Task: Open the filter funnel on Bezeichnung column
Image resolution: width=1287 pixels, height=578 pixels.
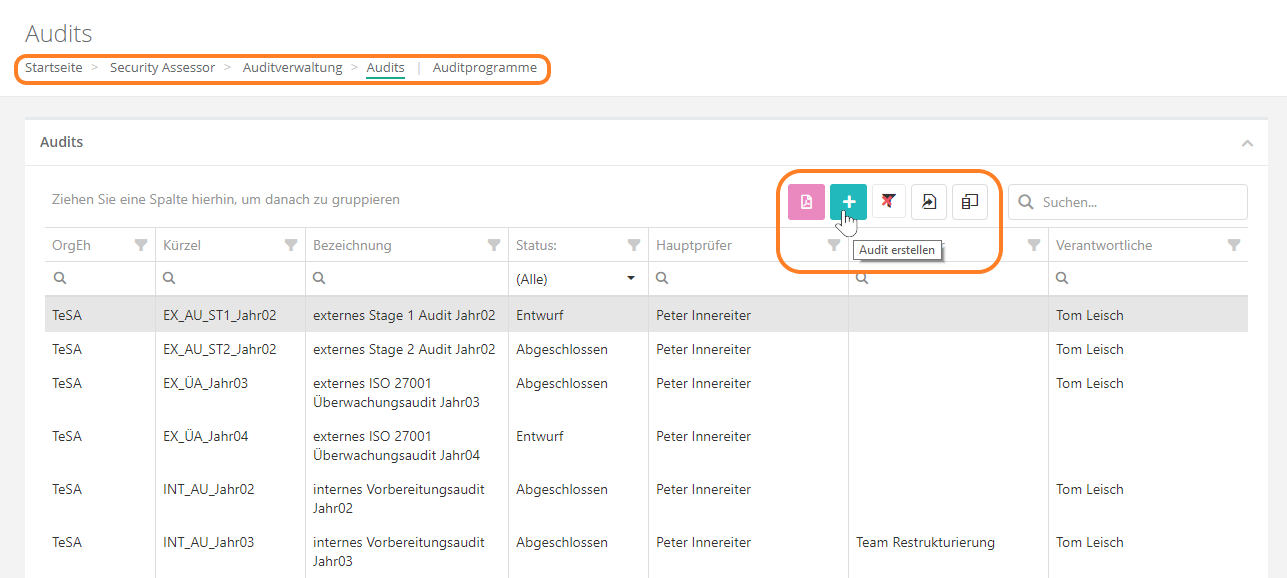Action: tap(494, 245)
